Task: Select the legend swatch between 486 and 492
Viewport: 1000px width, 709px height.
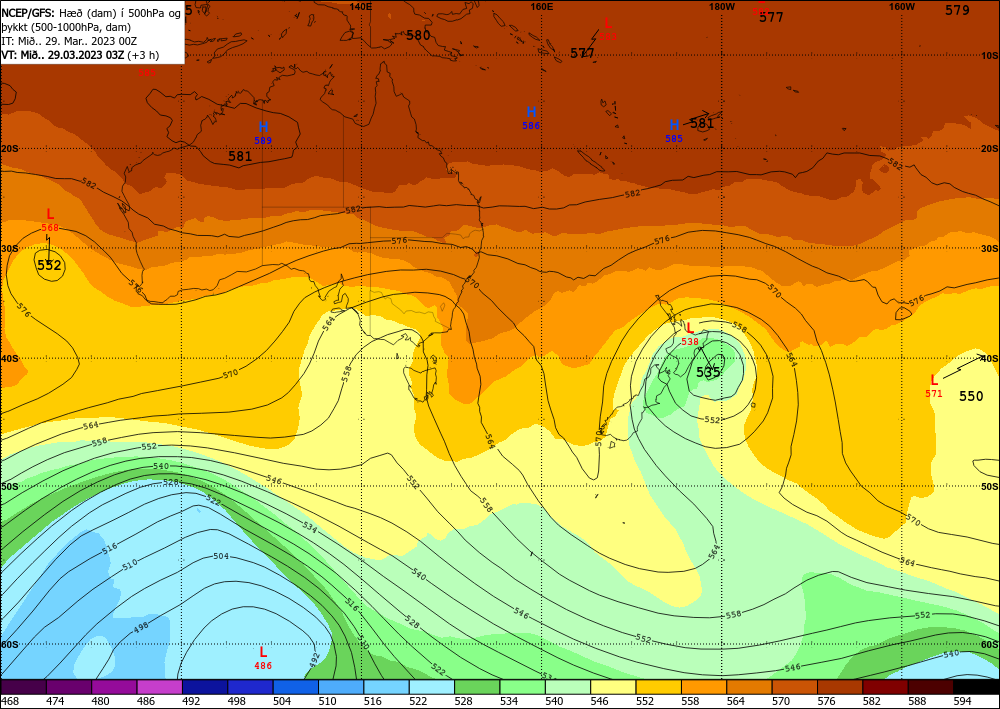Action: pos(159,687)
